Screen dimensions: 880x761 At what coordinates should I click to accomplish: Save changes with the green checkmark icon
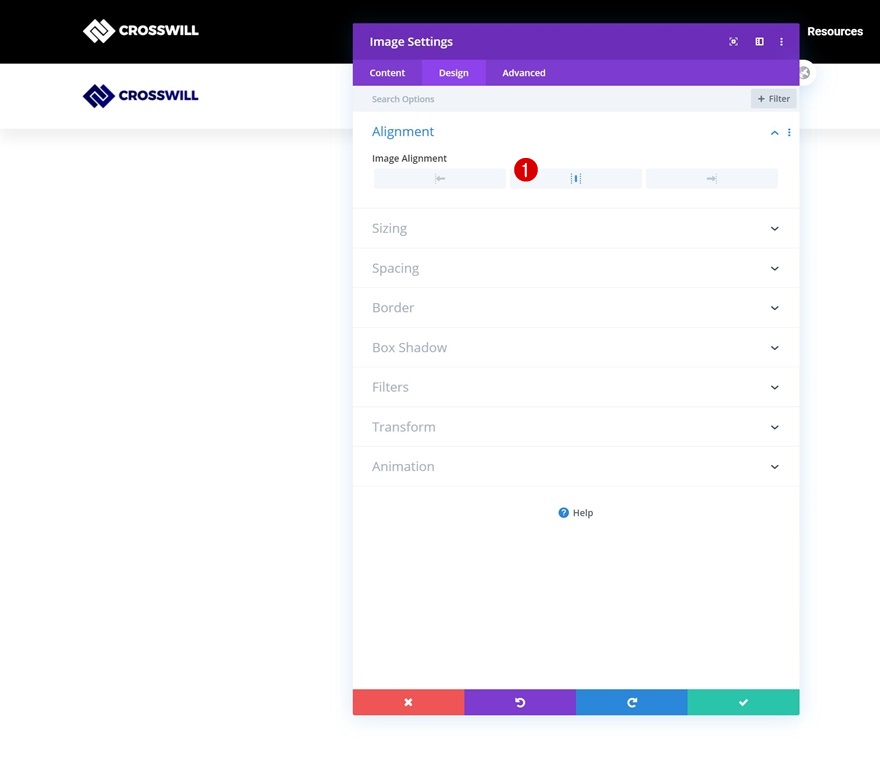pyautogui.click(x=743, y=702)
